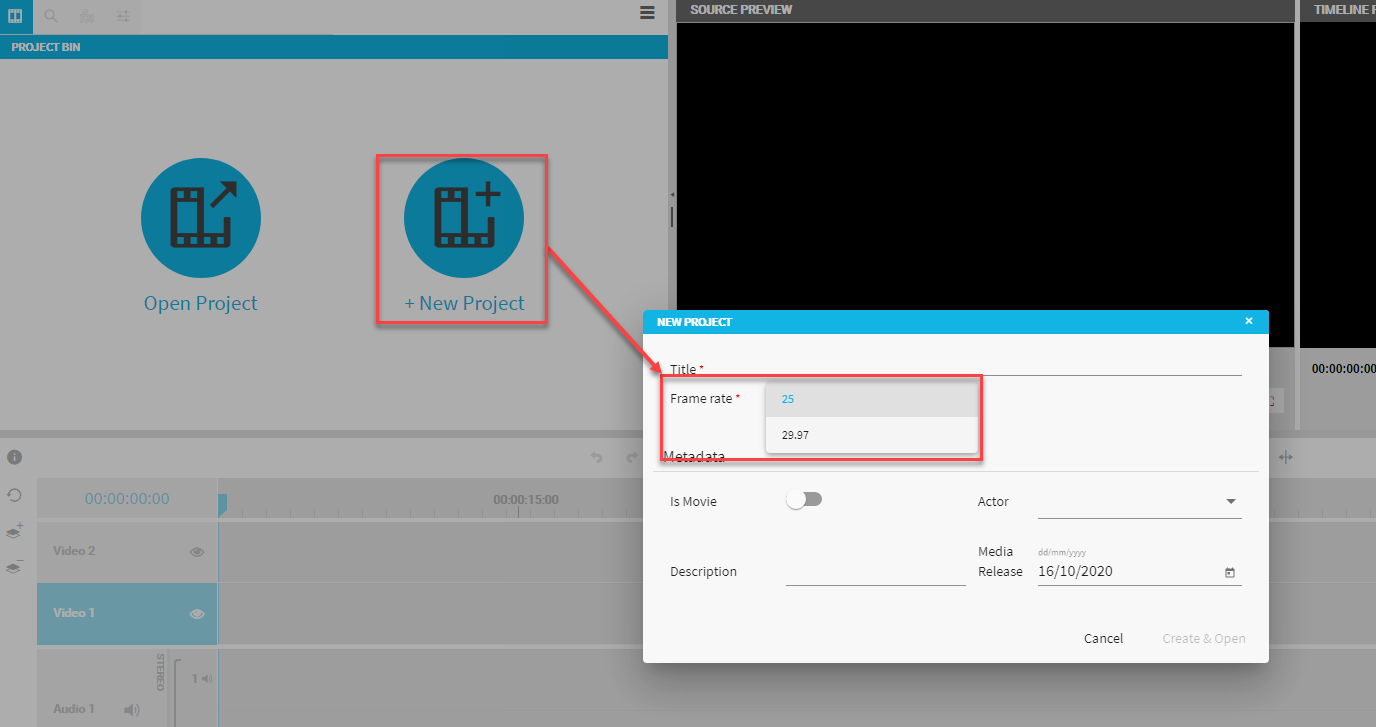Viewport: 1376px width, 727px height.
Task: Remove a track with the layer minus icon
Action: click(x=13, y=567)
